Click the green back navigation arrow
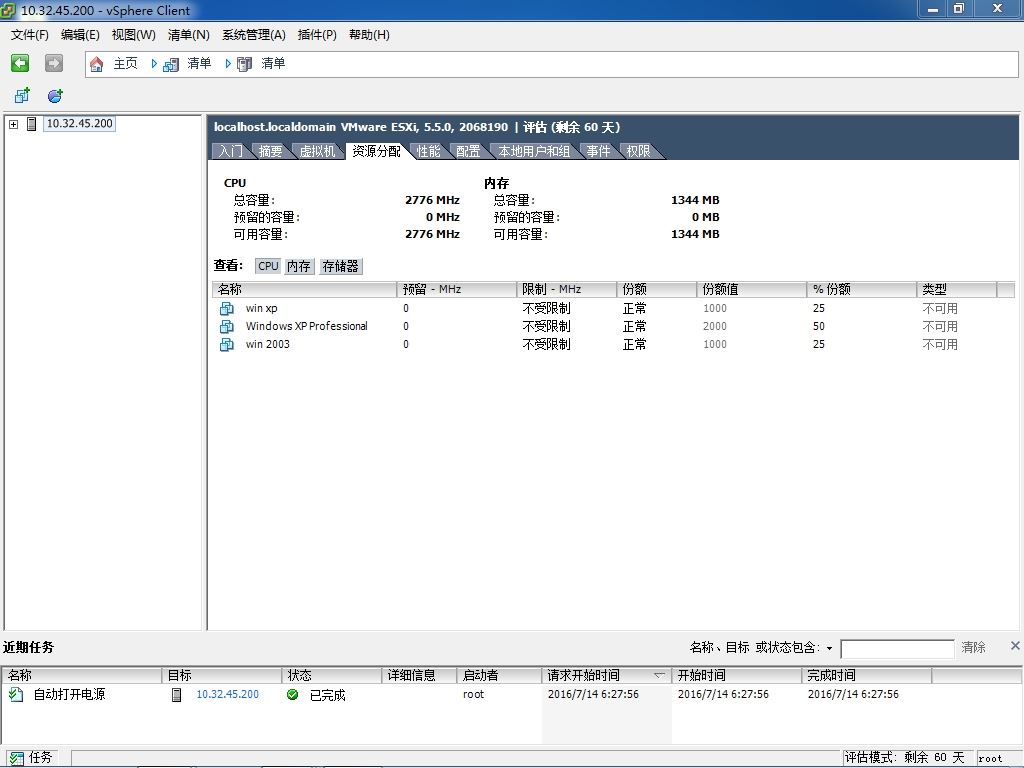The width and height of the screenshot is (1024, 768). (20, 63)
